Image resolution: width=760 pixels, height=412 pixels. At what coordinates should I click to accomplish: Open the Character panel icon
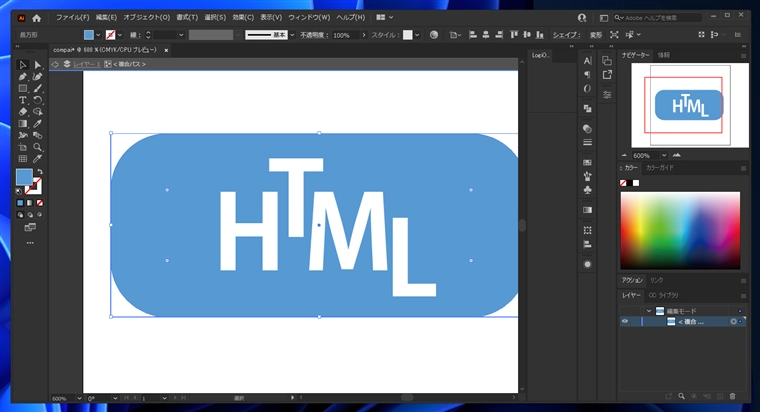coord(587,61)
